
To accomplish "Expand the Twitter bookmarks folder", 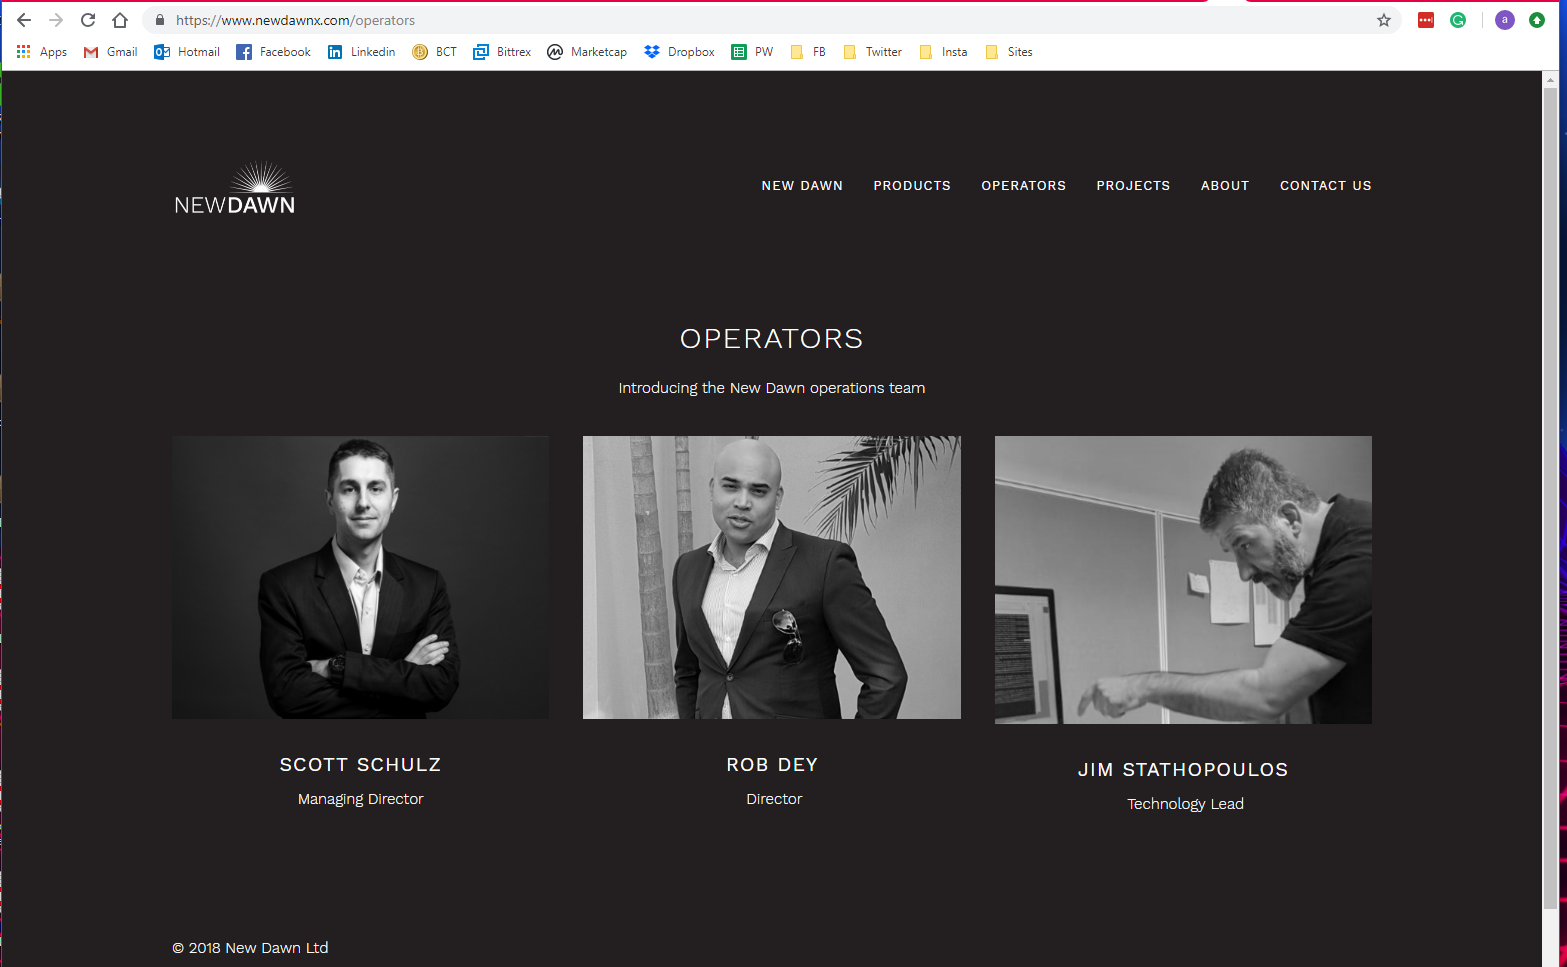I will click(x=872, y=52).
